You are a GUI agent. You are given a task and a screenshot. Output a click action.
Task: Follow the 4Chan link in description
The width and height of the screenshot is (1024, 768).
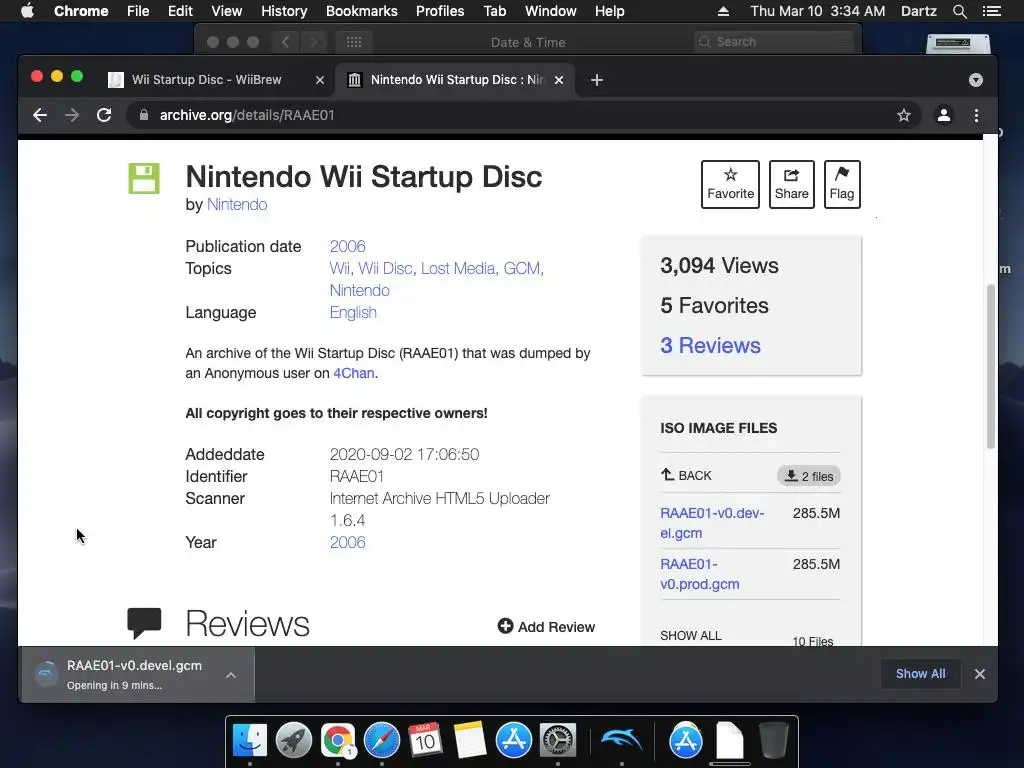point(354,373)
